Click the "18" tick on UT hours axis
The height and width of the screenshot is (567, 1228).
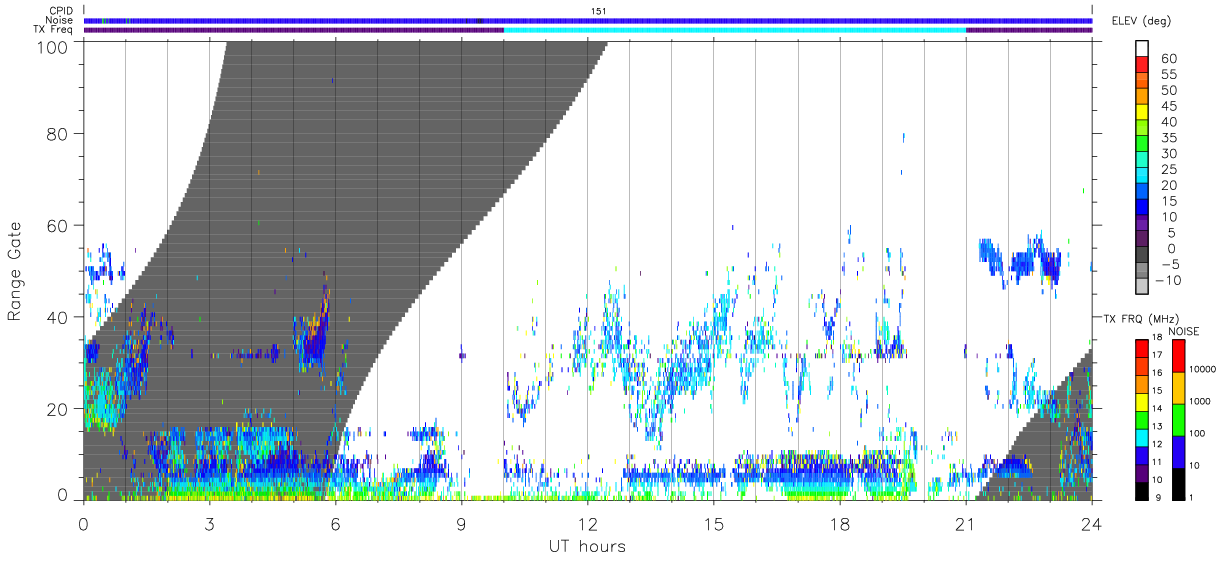[840, 524]
